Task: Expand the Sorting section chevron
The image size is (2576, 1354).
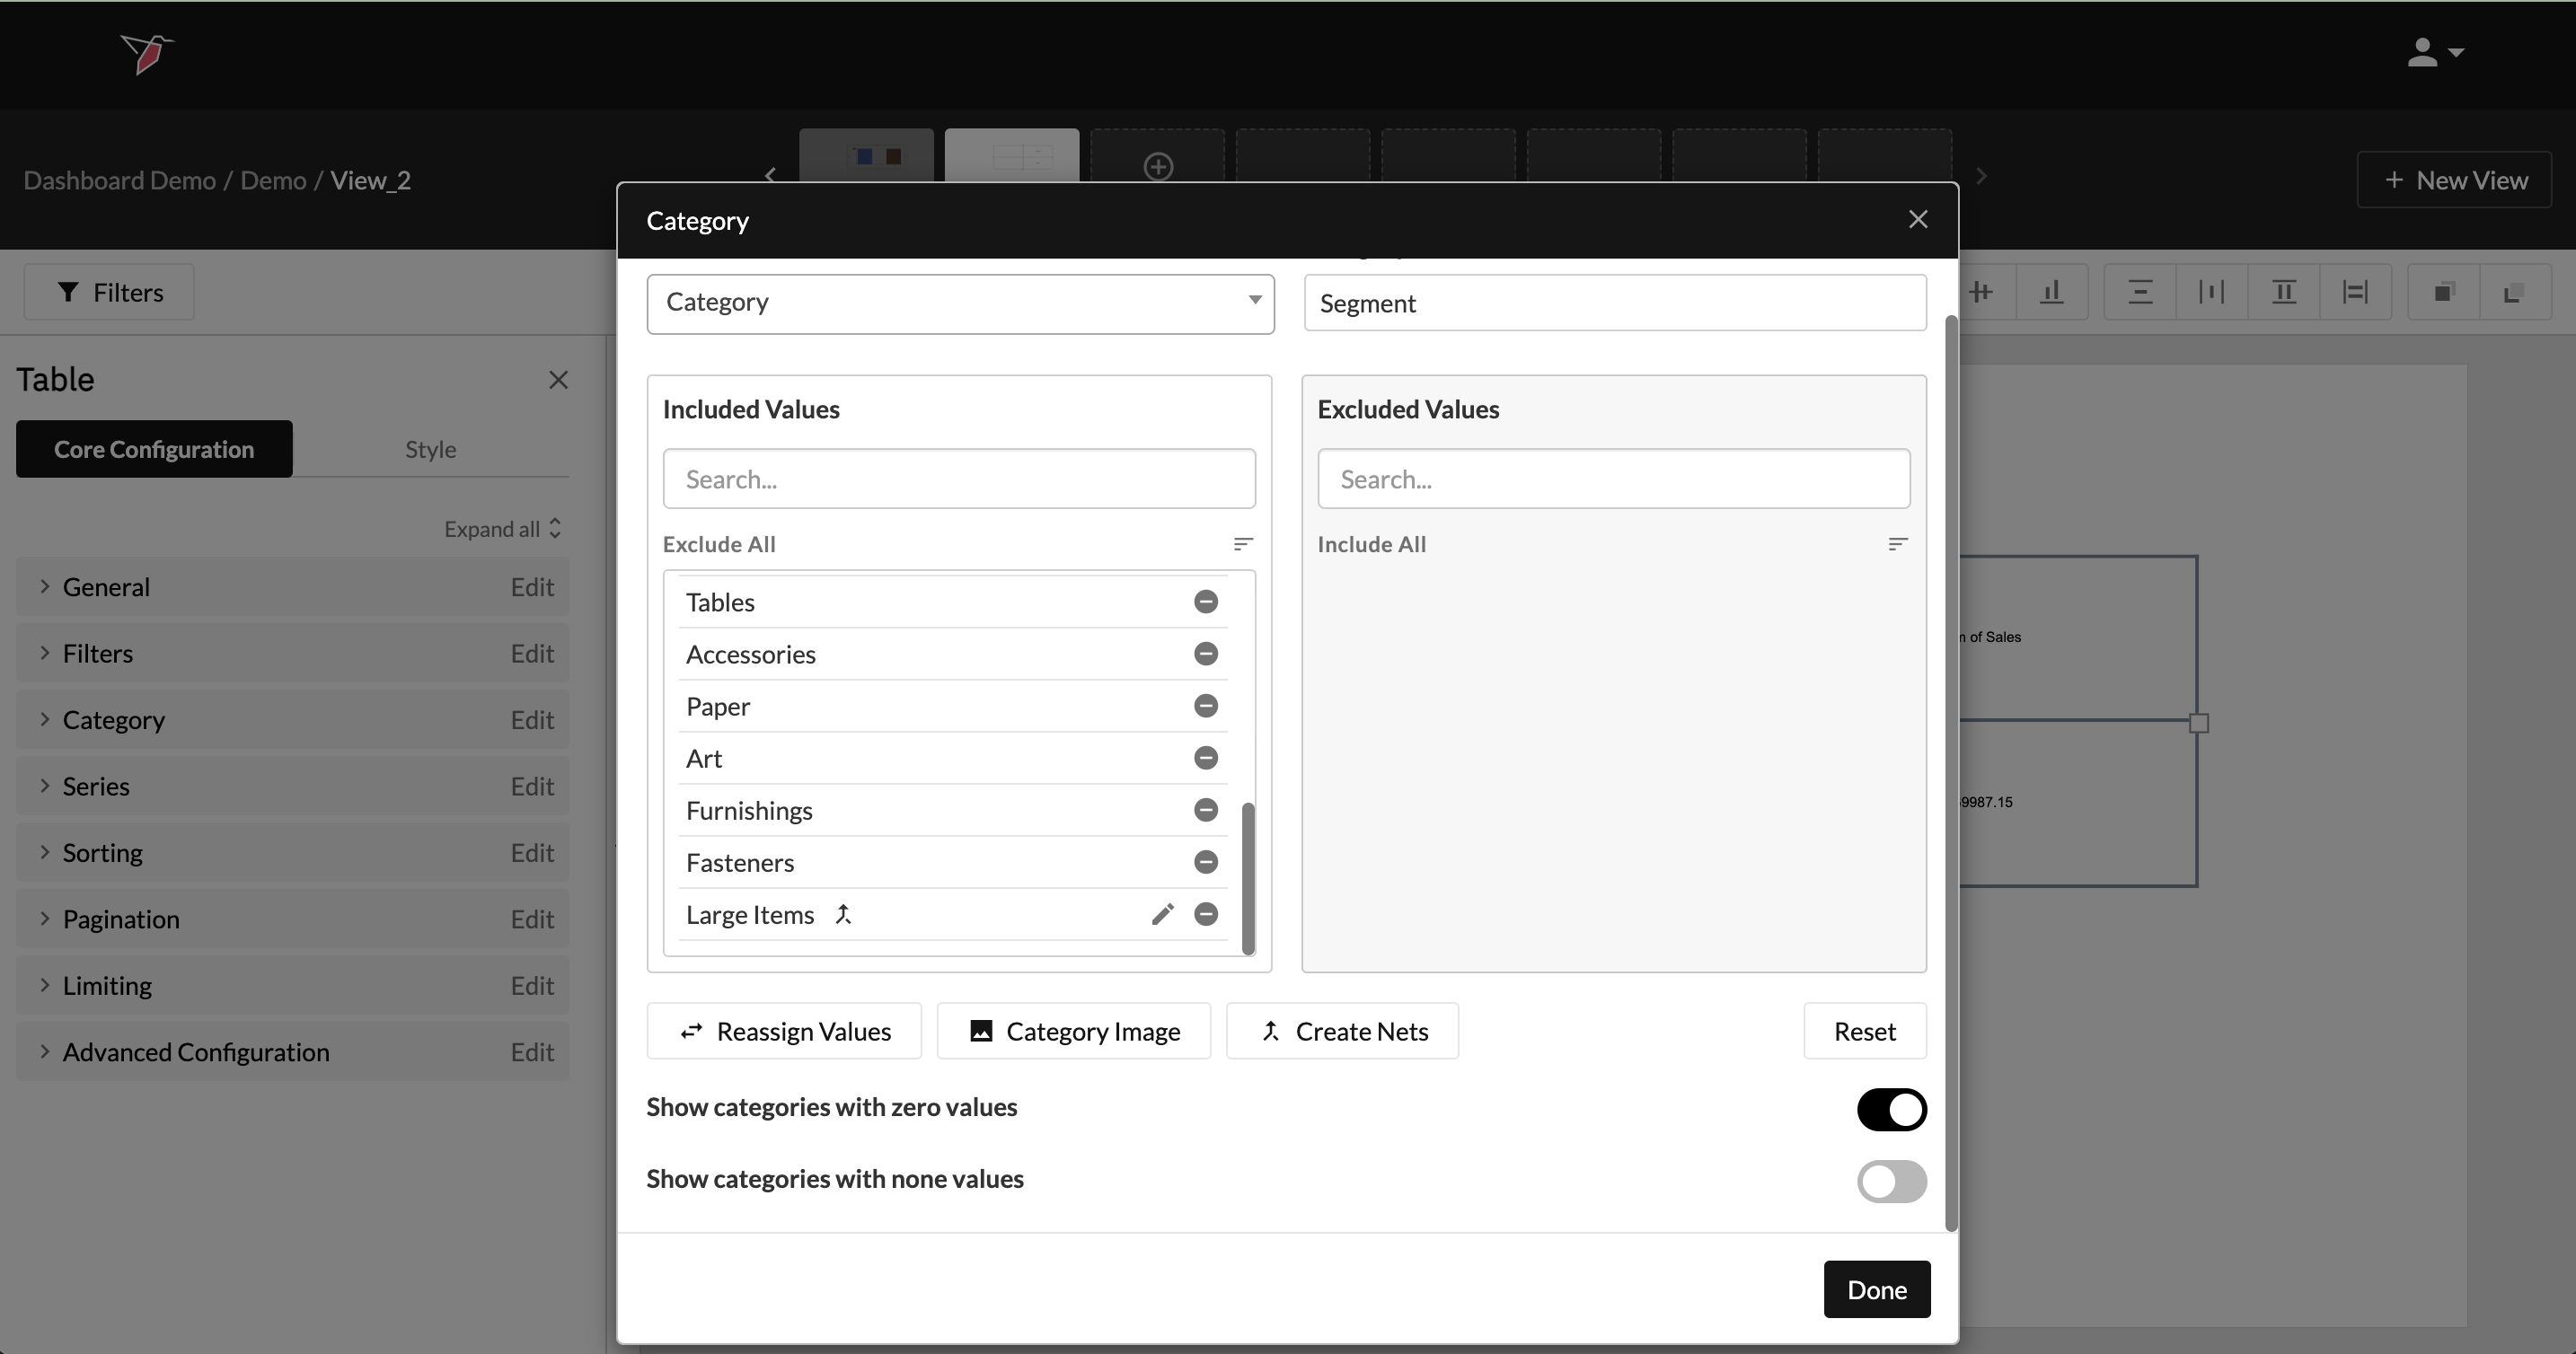Action: [x=45, y=852]
